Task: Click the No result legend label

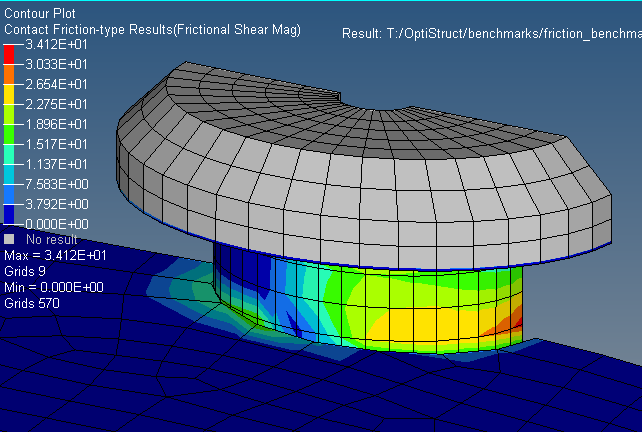Action: 52,239
